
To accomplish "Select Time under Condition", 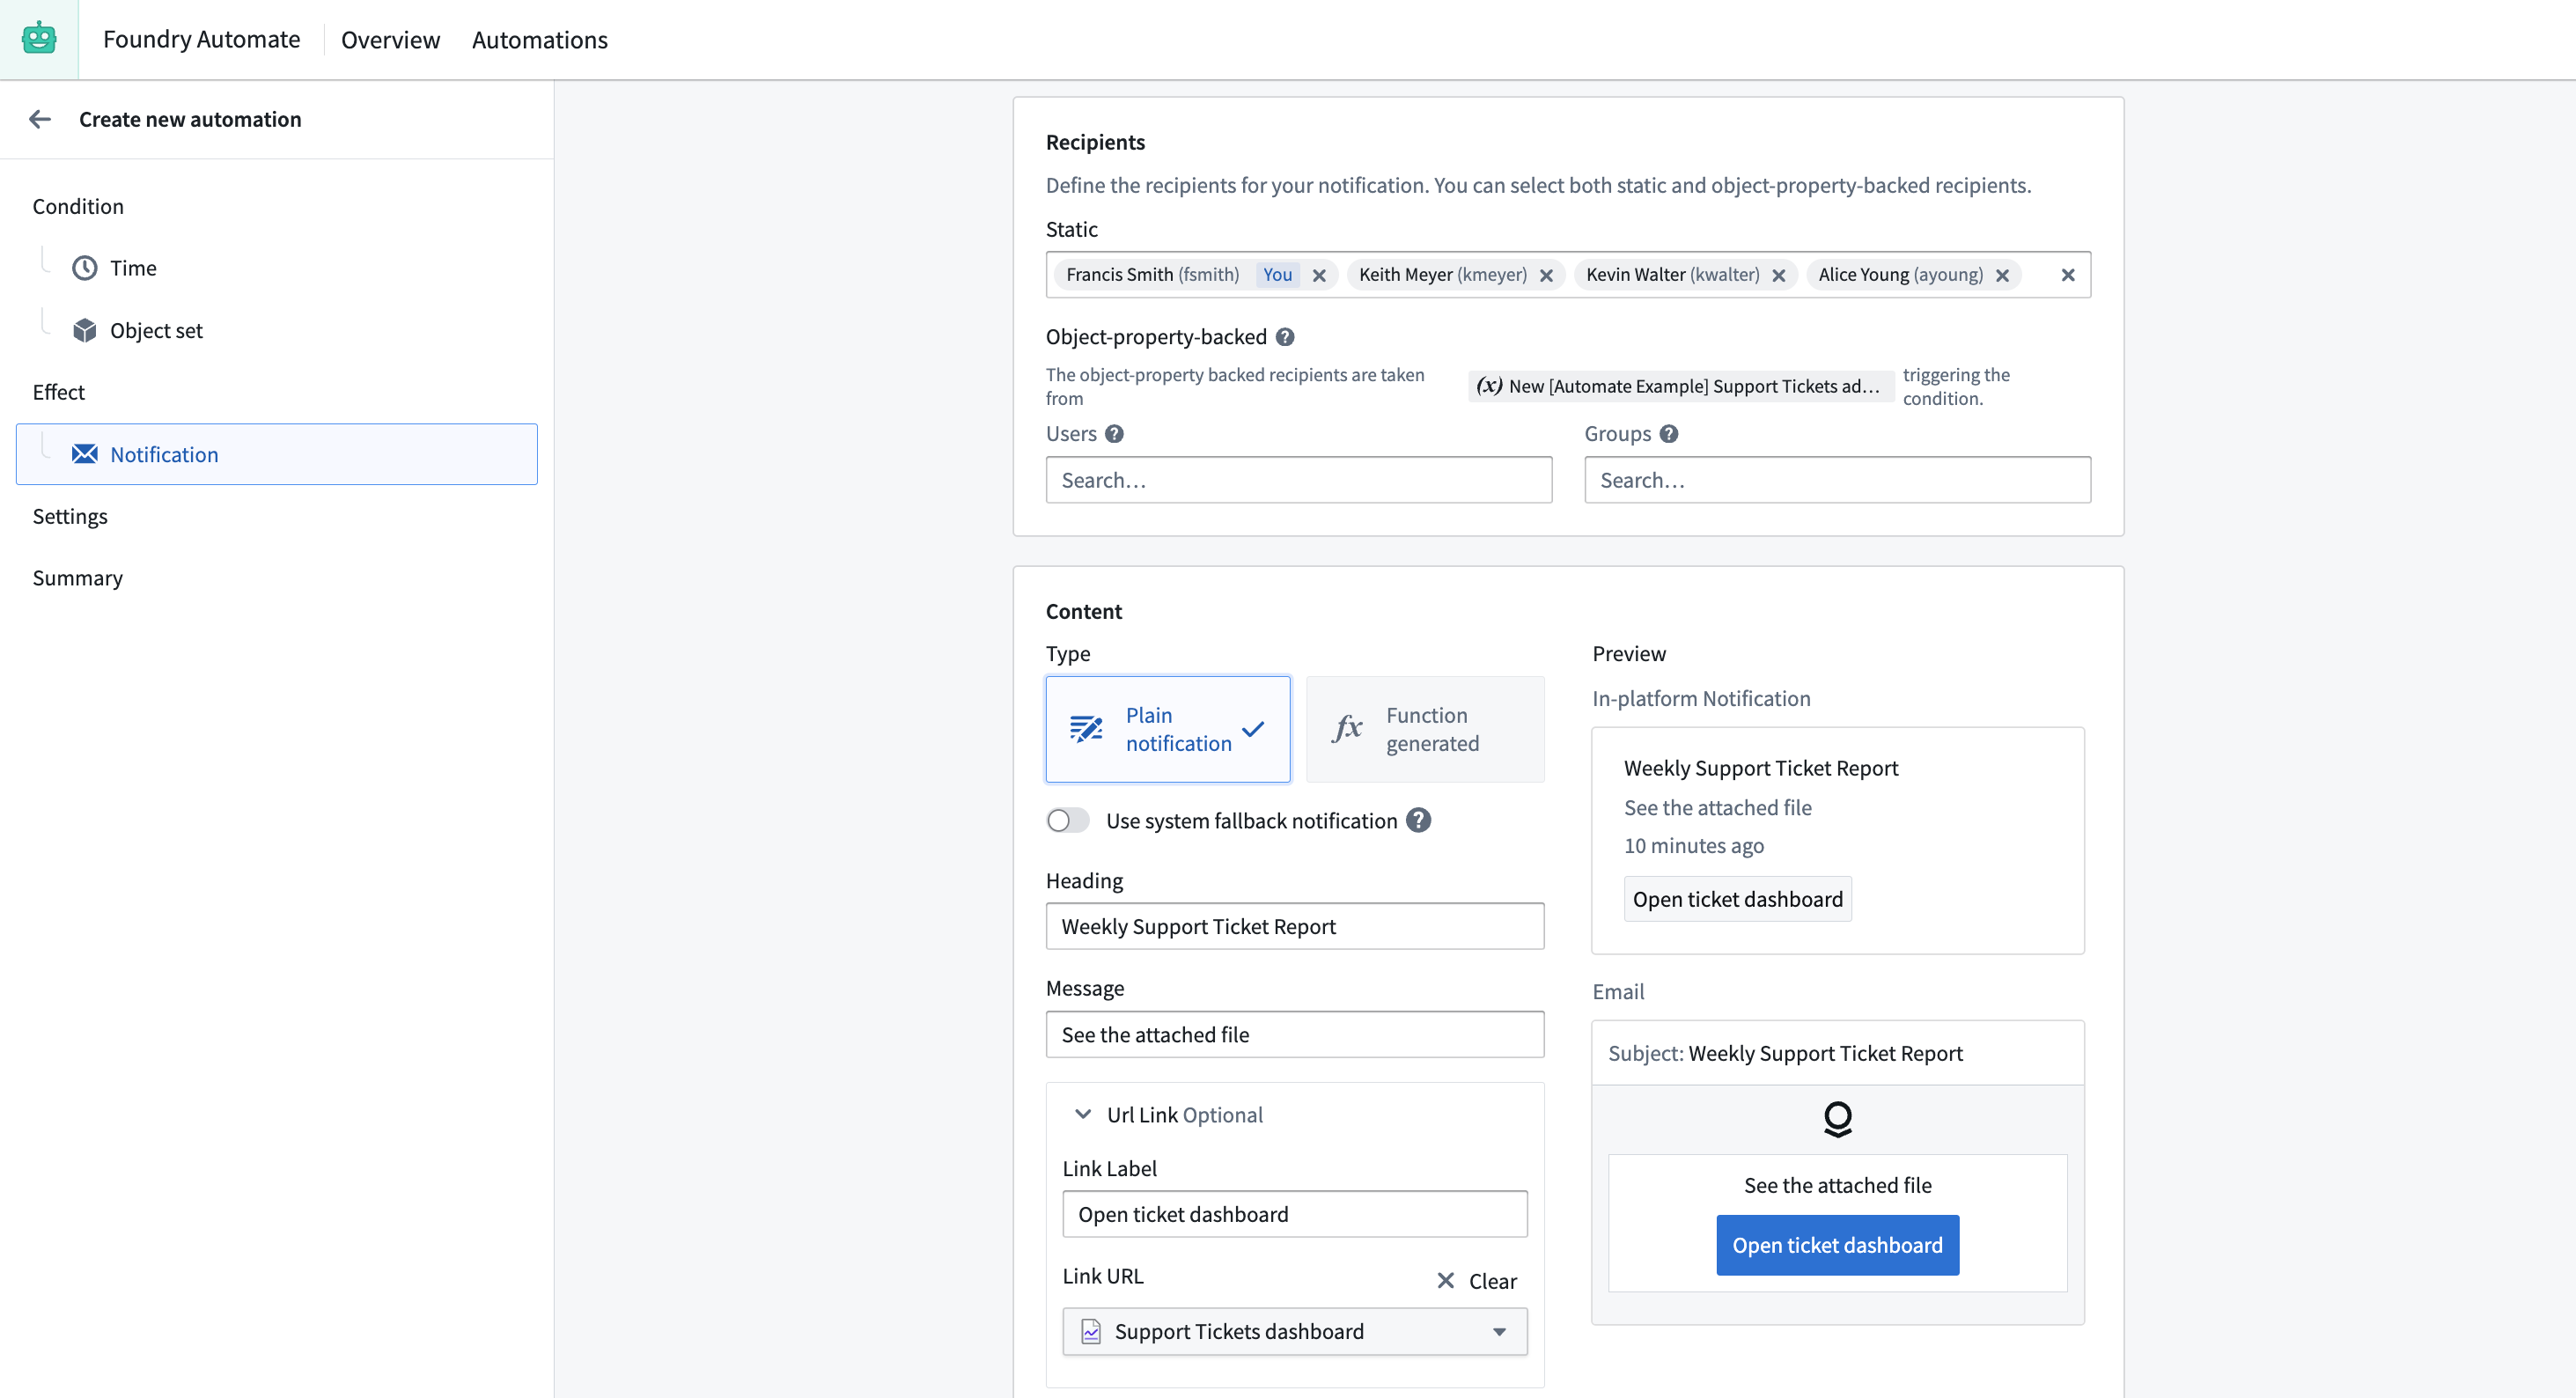I will coord(133,268).
